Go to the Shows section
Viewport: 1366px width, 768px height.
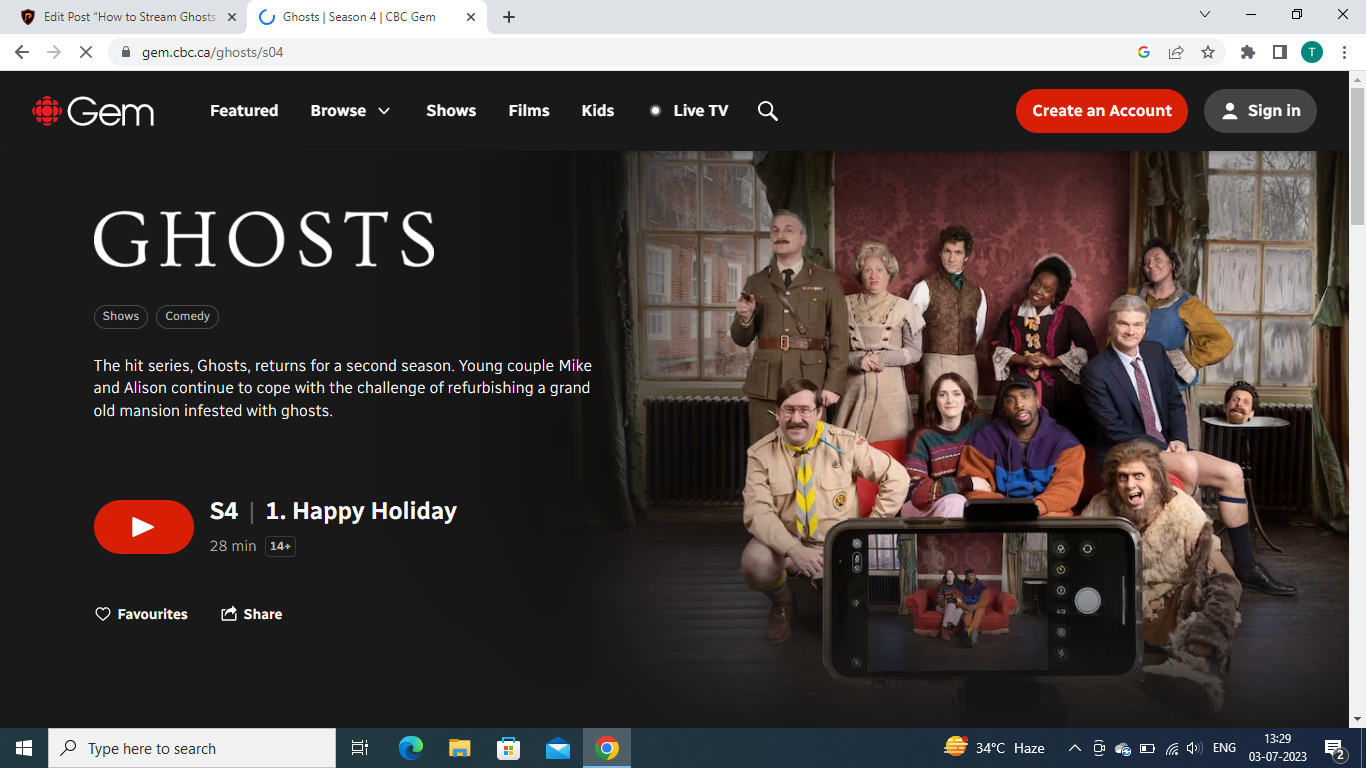(451, 111)
